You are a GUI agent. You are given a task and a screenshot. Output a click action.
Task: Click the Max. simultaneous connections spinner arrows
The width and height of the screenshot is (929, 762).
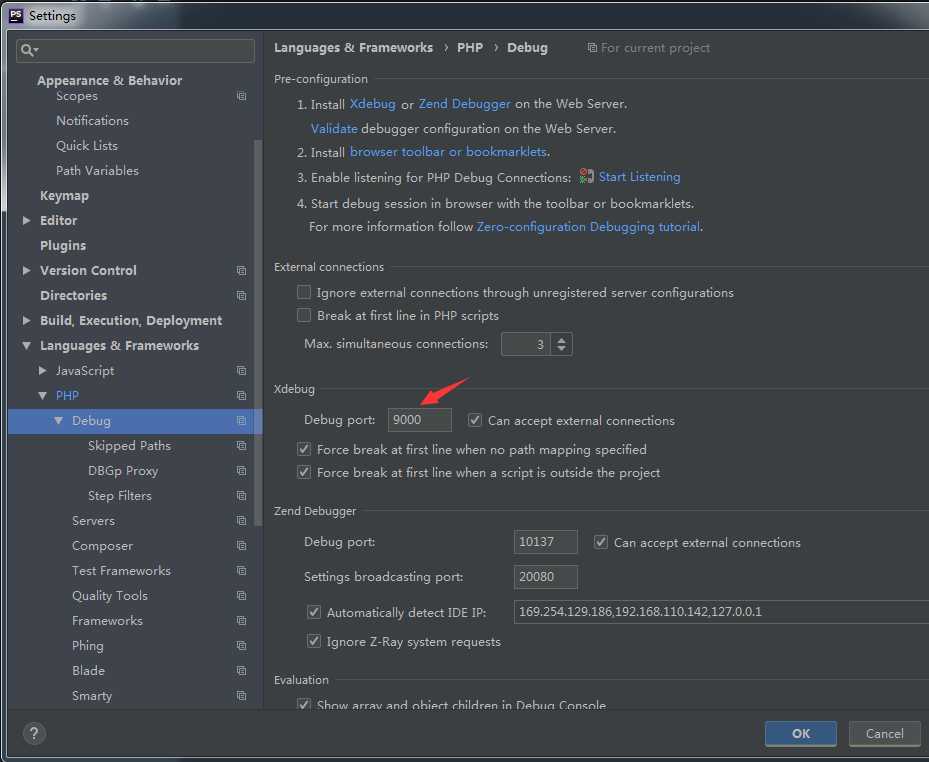coord(561,344)
